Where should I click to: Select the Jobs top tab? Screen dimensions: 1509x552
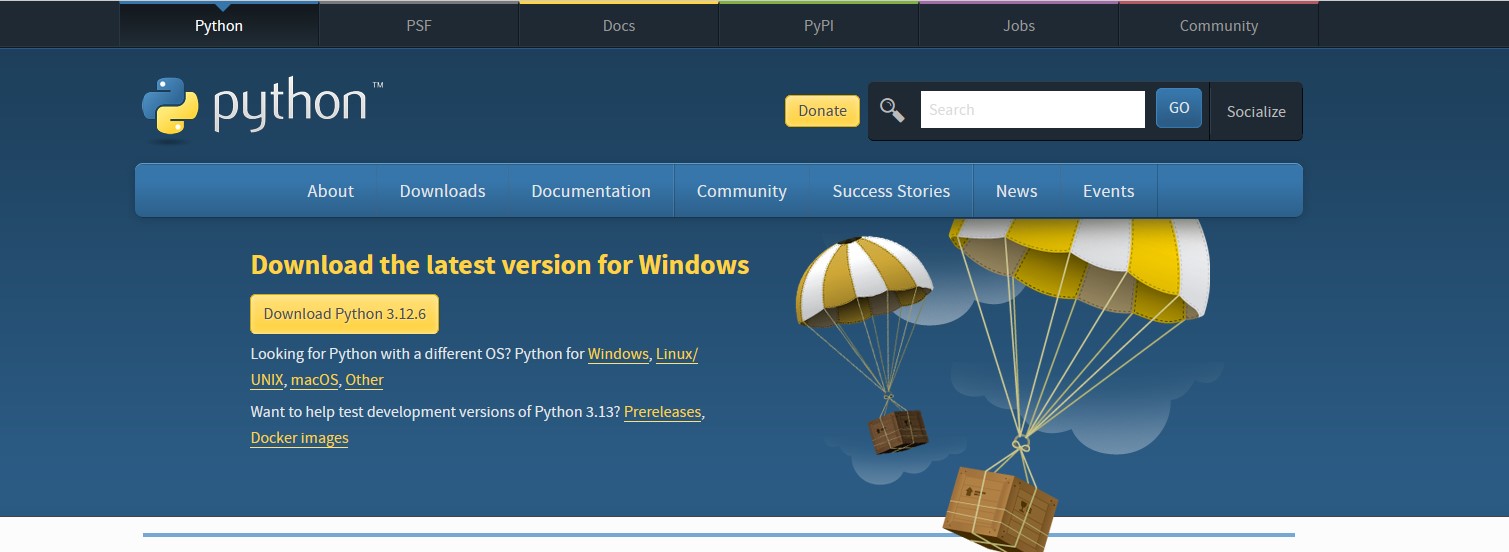(1019, 26)
